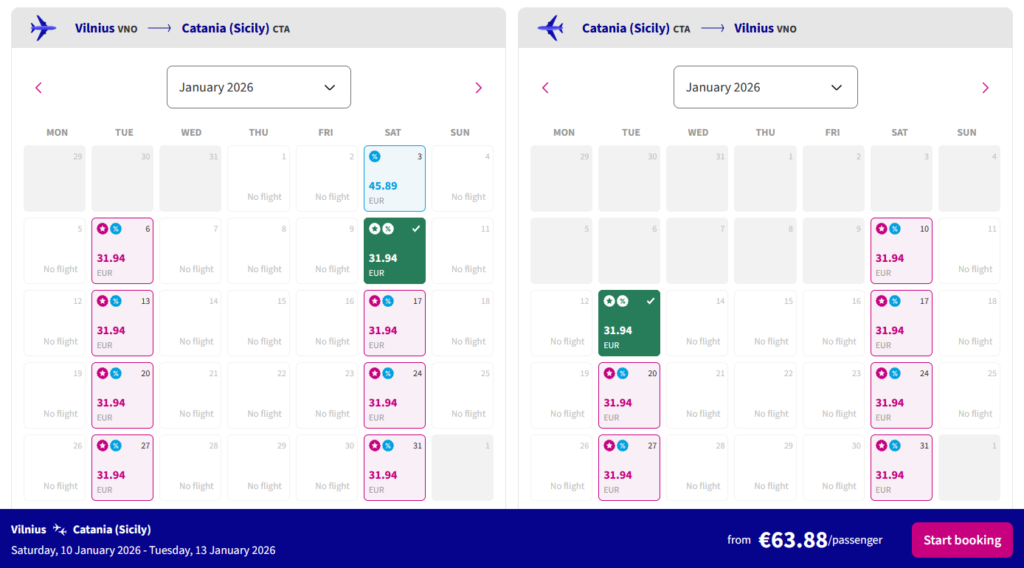Deselect outbound Saturday 10 January flight

pos(394,251)
